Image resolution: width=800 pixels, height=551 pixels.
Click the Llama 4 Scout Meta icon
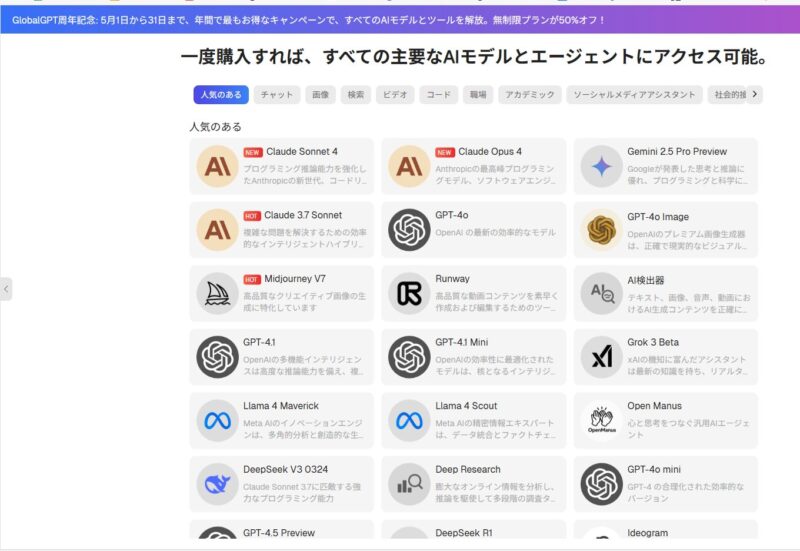[x=409, y=420]
